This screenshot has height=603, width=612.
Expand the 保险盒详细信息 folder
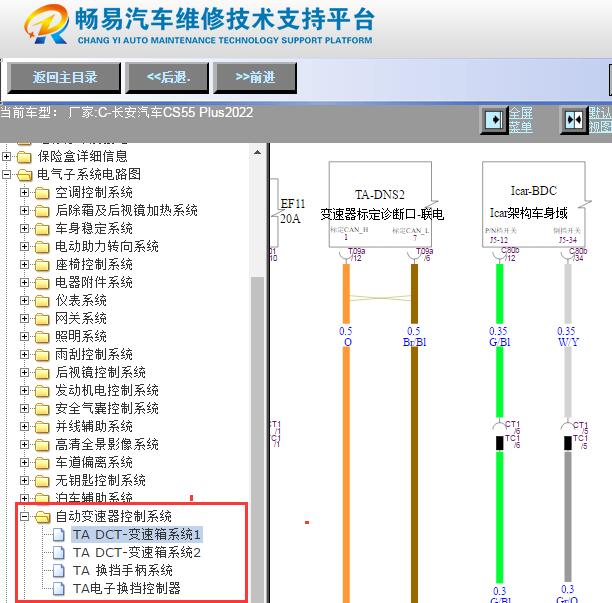[x=6, y=157]
